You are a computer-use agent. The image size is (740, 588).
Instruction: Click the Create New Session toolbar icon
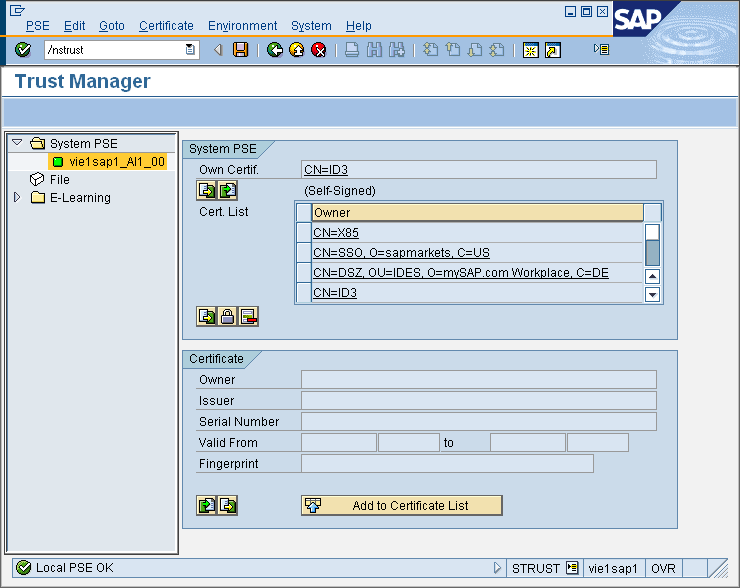click(x=530, y=50)
